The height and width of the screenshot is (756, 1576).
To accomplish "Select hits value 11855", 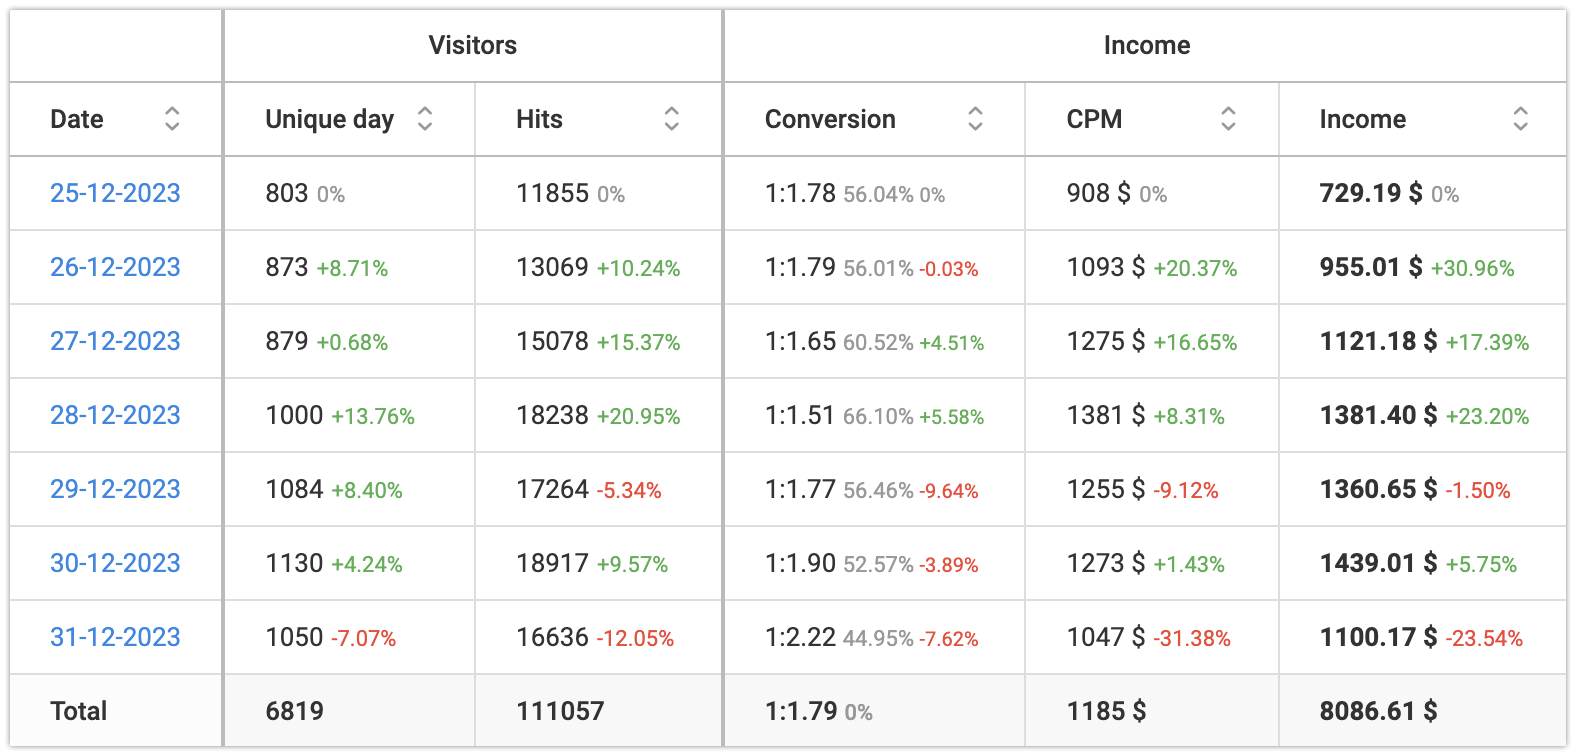I will (x=553, y=193).
